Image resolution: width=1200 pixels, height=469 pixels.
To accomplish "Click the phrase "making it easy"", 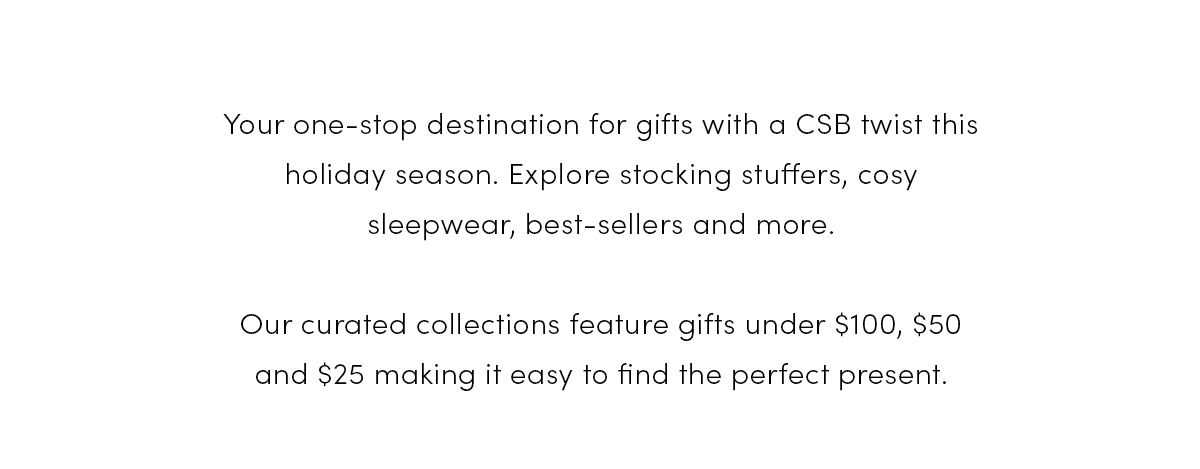I will [x=473, y=376].
